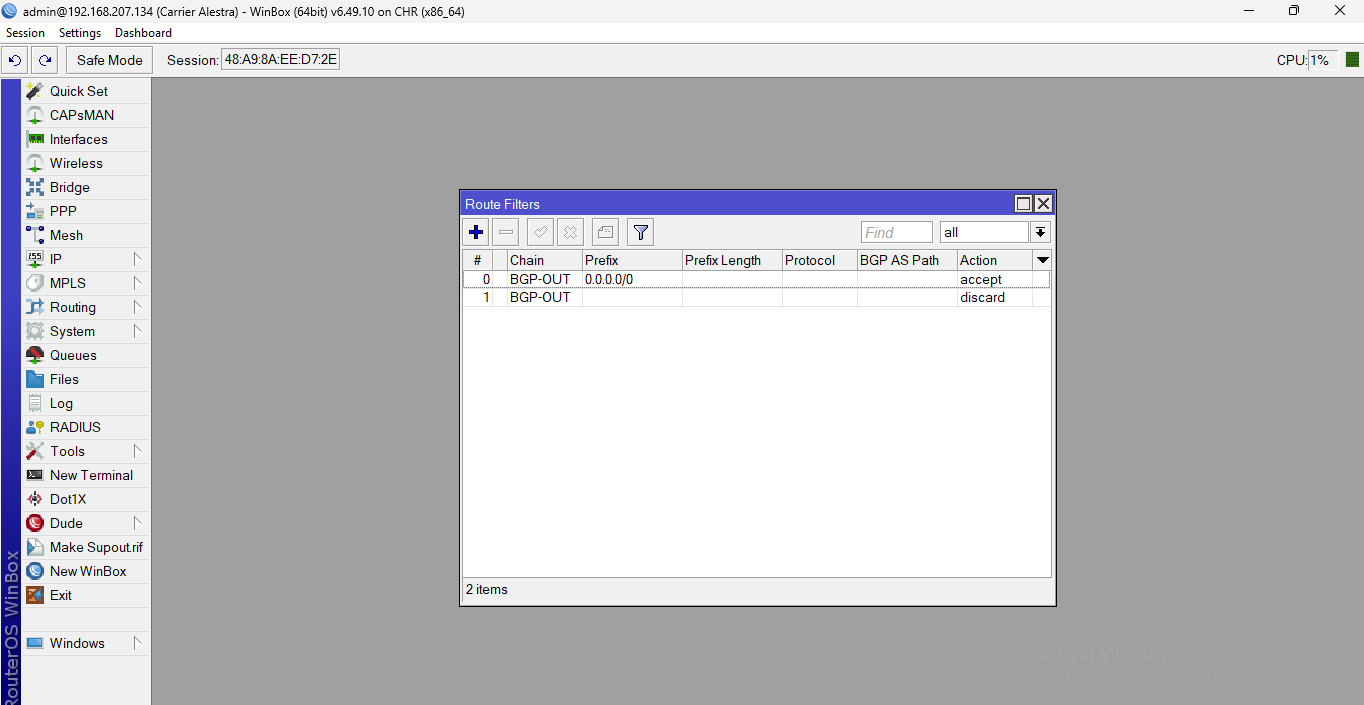Open the Dashboard menu
Image resolution: width=1364 pixels, height=705 pixels.
[x=143, y=33]
